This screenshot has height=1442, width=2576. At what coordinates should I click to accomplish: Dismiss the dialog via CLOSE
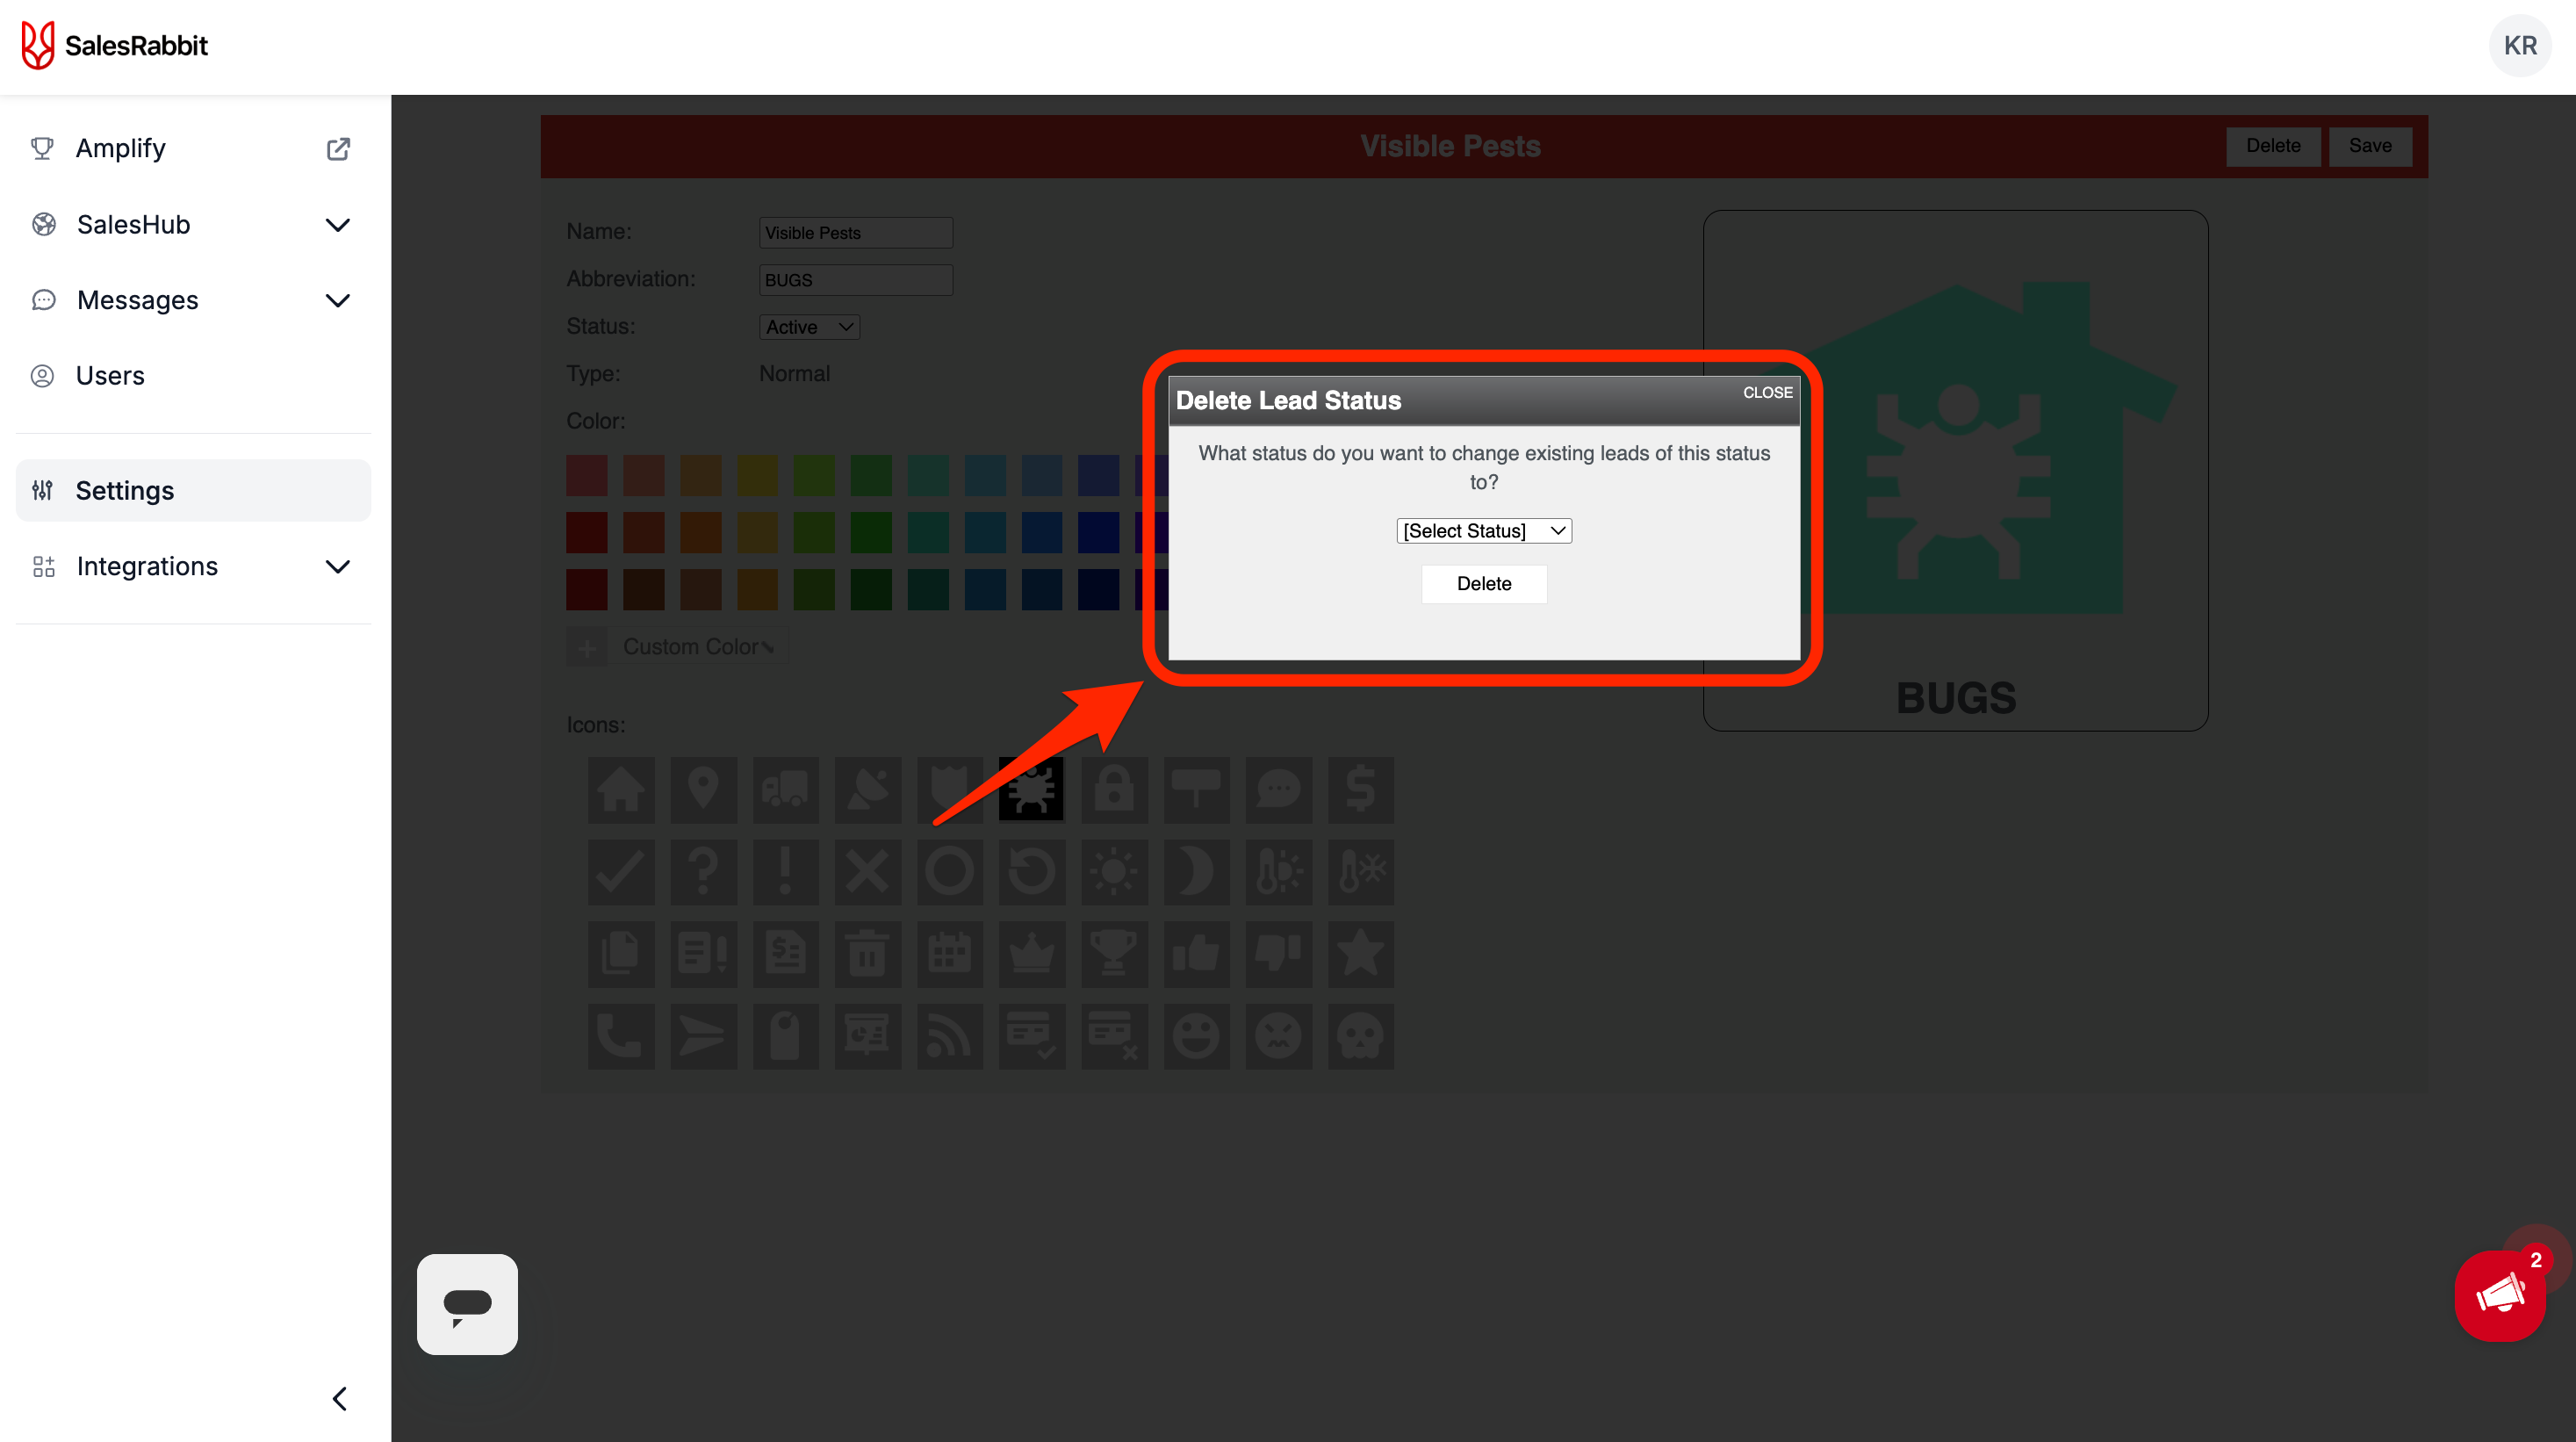[1766, 393]
